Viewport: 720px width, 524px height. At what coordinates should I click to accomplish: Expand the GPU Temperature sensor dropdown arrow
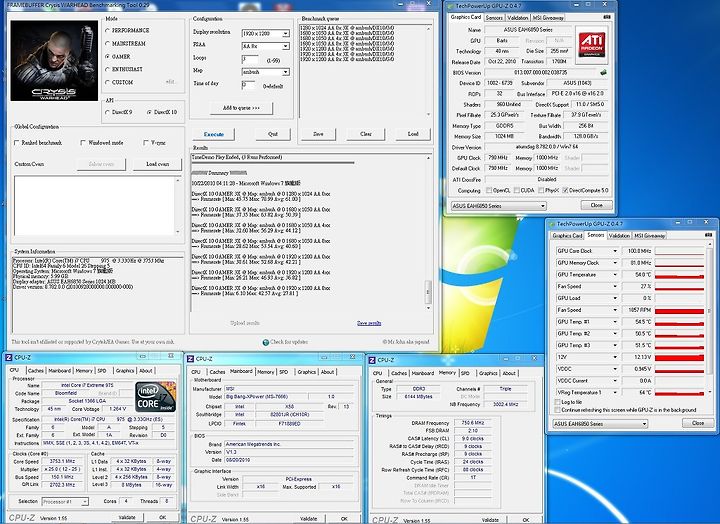[615, 275]
